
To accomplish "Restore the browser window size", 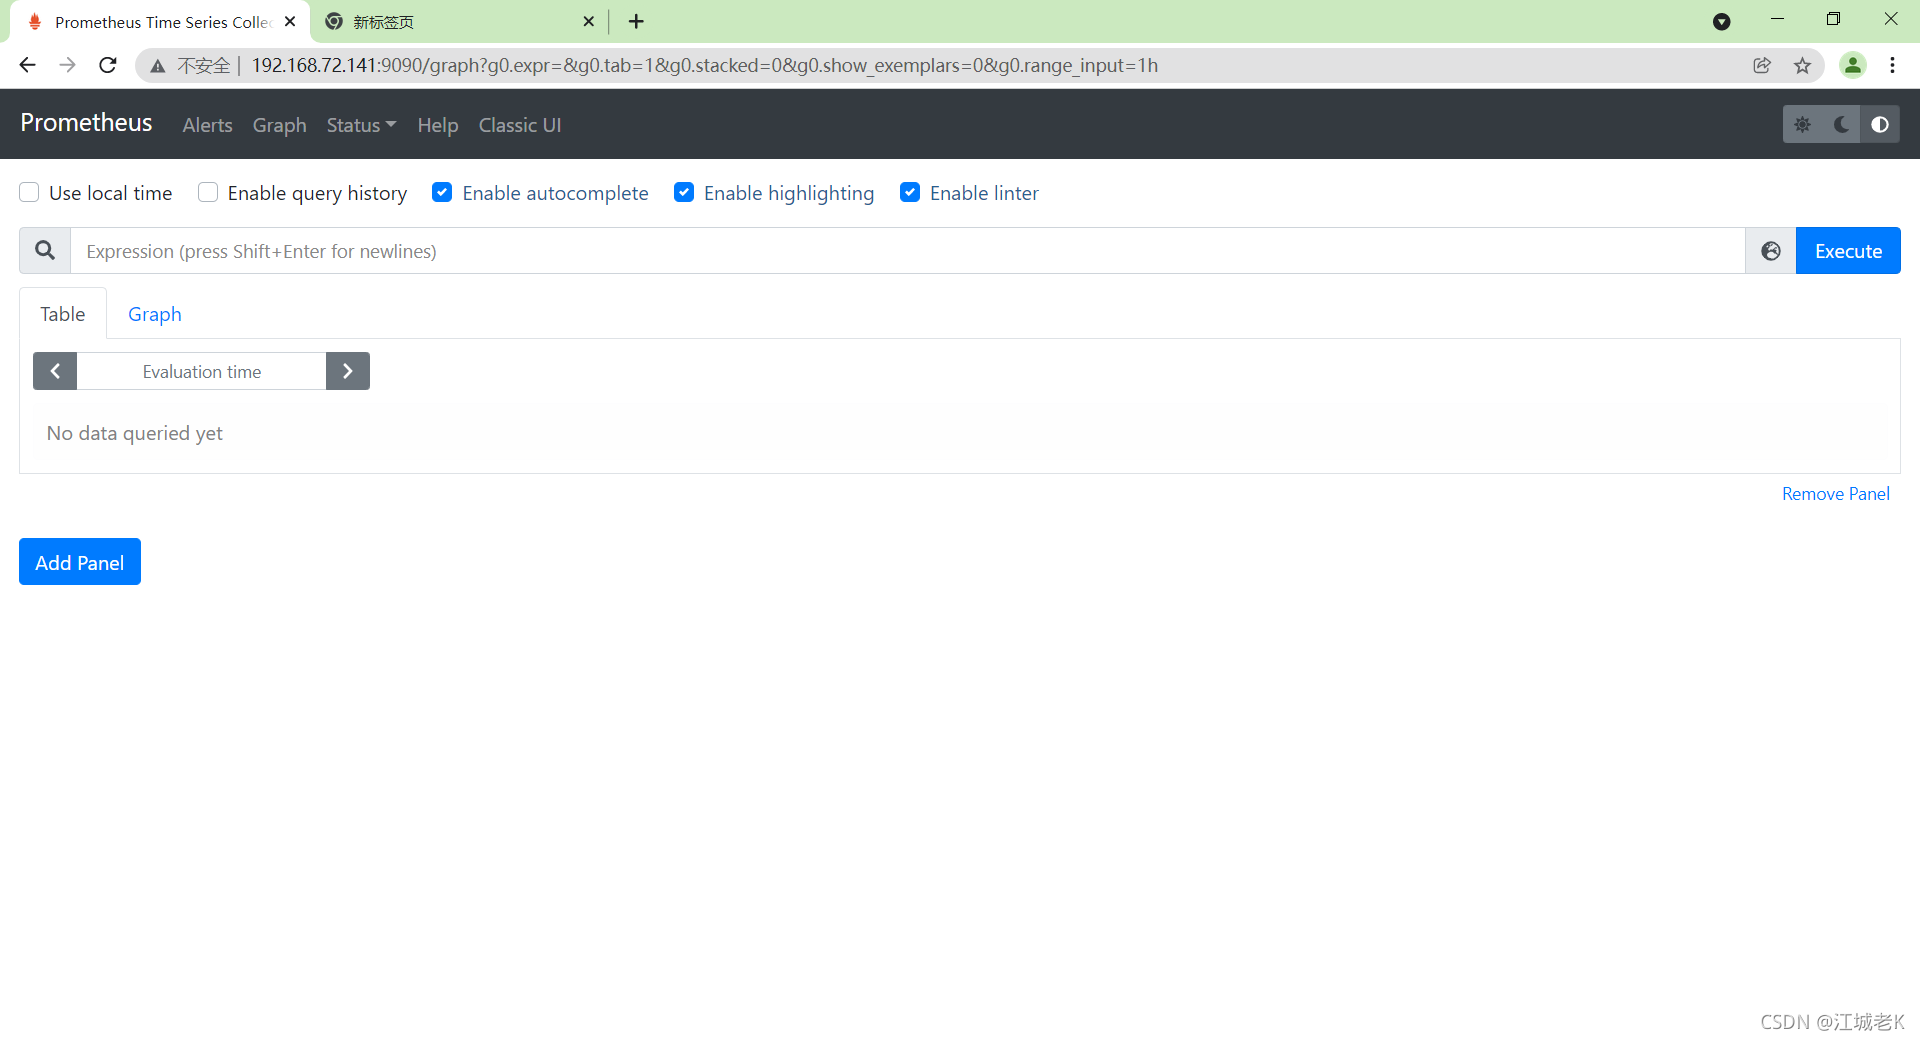I will (x=1833, y=19).
